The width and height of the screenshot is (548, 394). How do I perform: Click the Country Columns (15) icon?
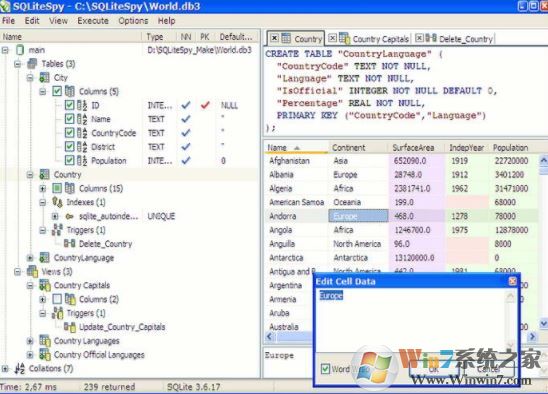tap(70, 188)
